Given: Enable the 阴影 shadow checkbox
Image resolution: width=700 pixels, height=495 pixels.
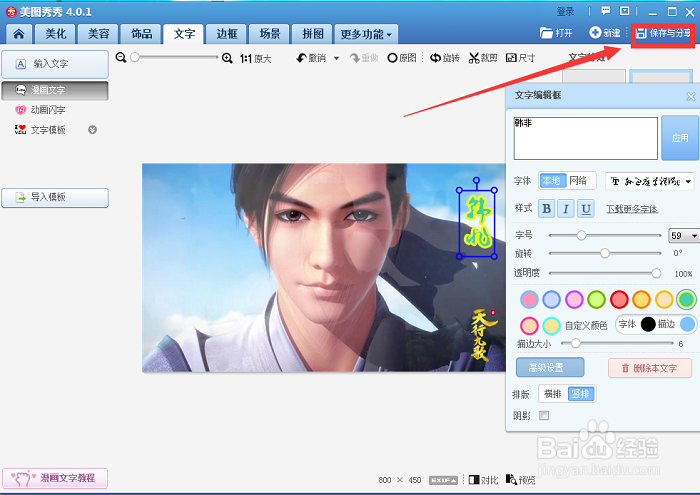Looking at the screenshot, I should 544,416.
